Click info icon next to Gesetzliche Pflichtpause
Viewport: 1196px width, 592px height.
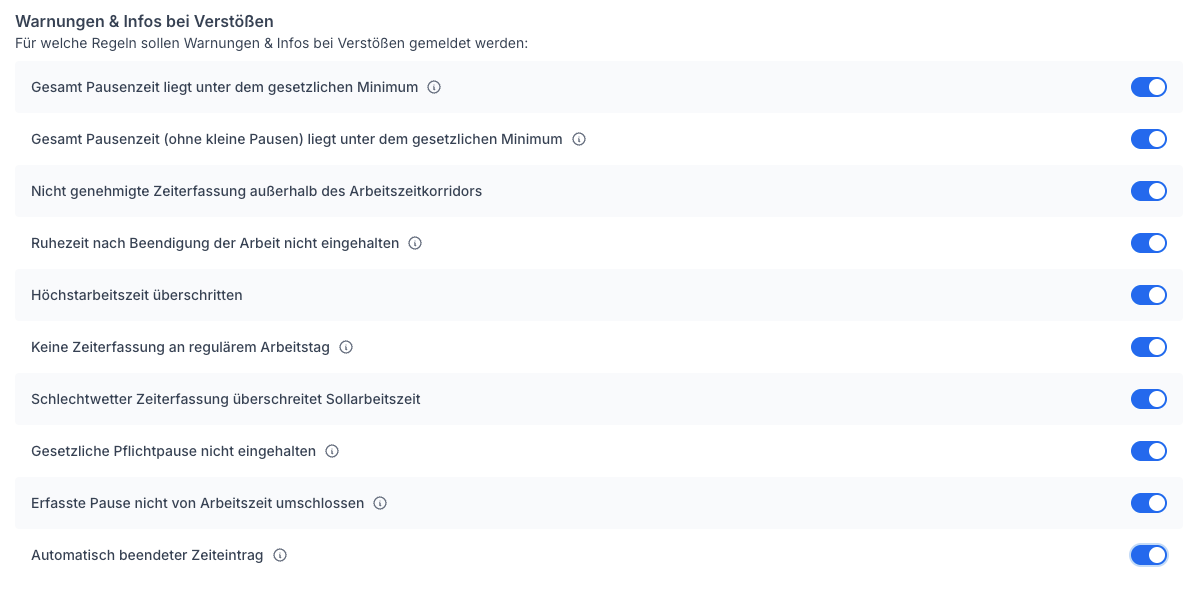pos(332,451)
